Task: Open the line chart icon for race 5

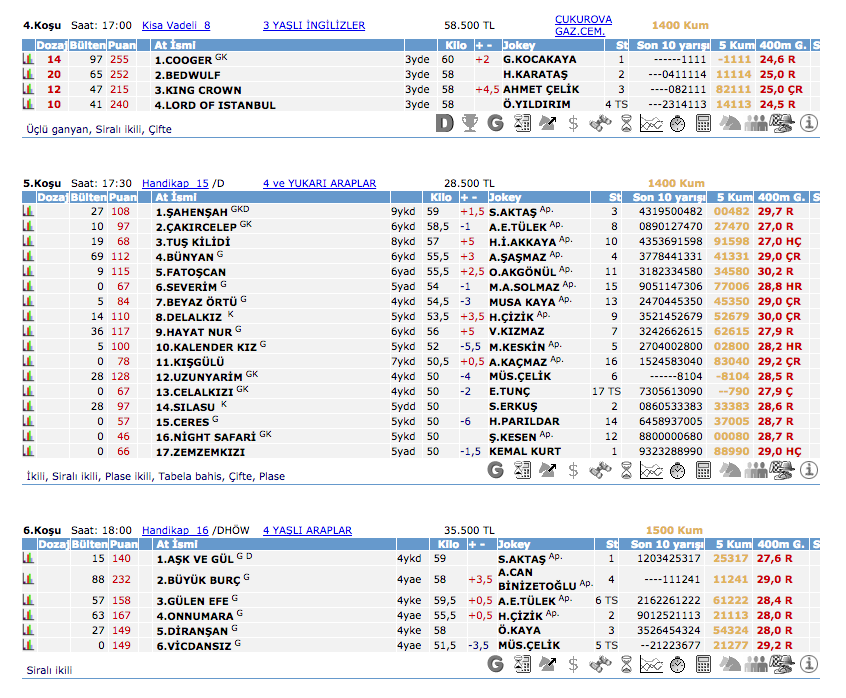Action: click(651, 471)
